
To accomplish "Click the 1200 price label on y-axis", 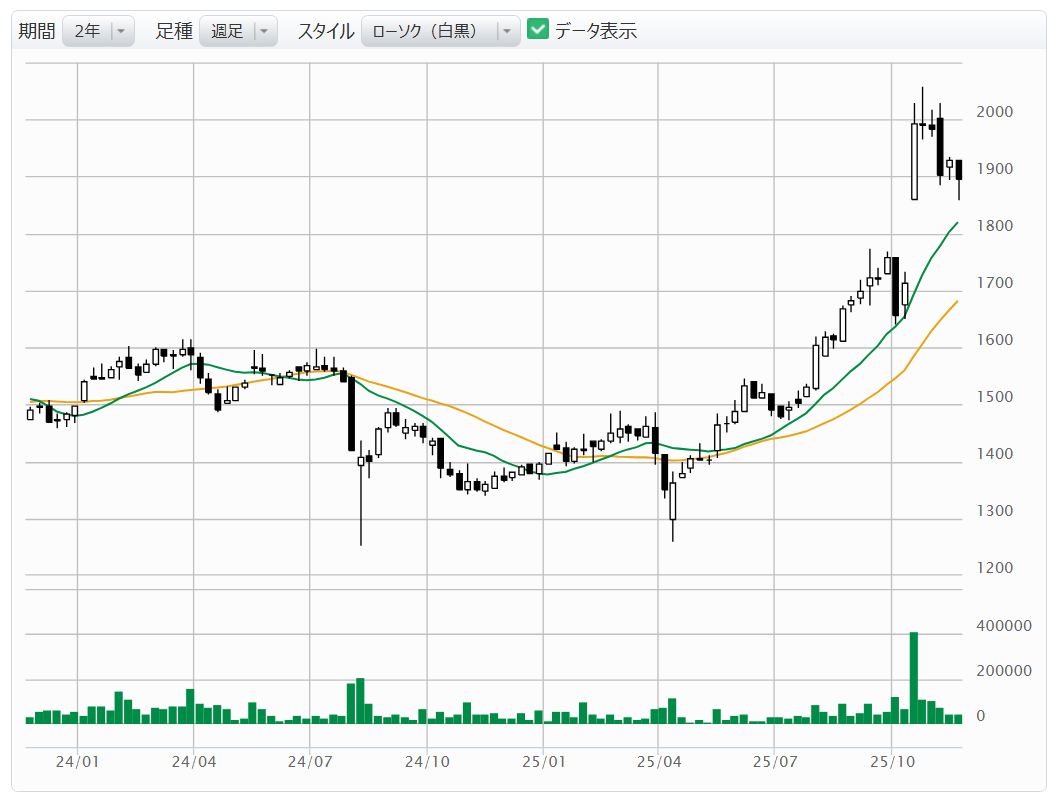I will [x=994, y=568].
